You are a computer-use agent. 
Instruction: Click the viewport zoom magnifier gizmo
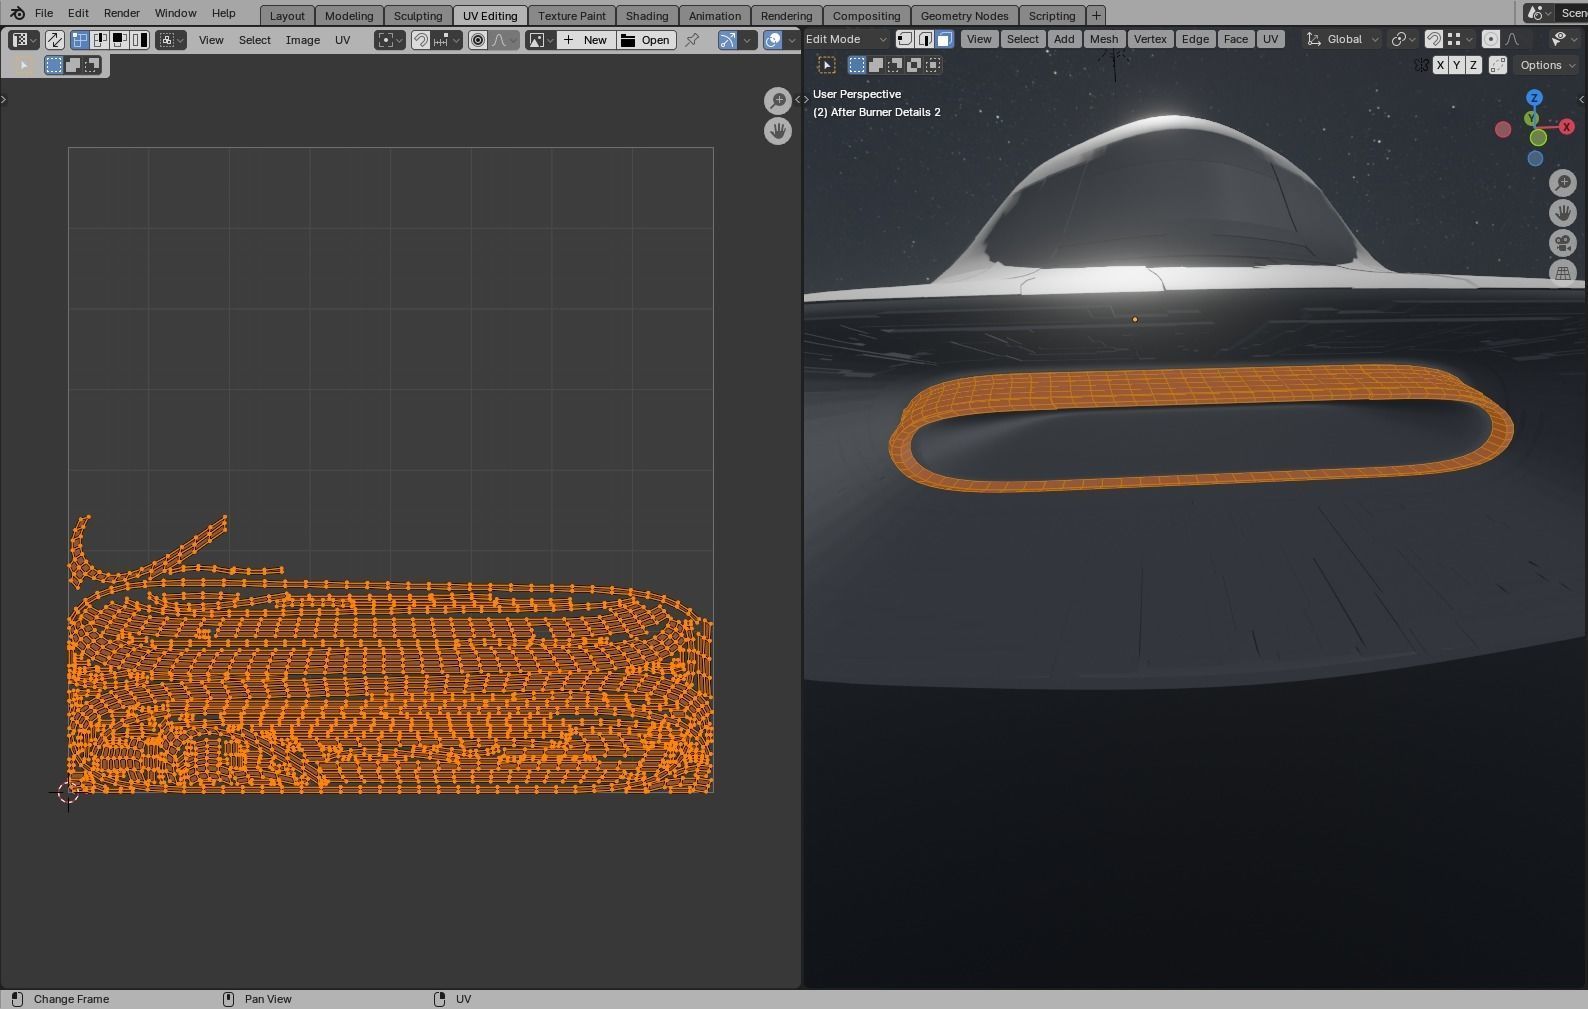[1563, 183]
